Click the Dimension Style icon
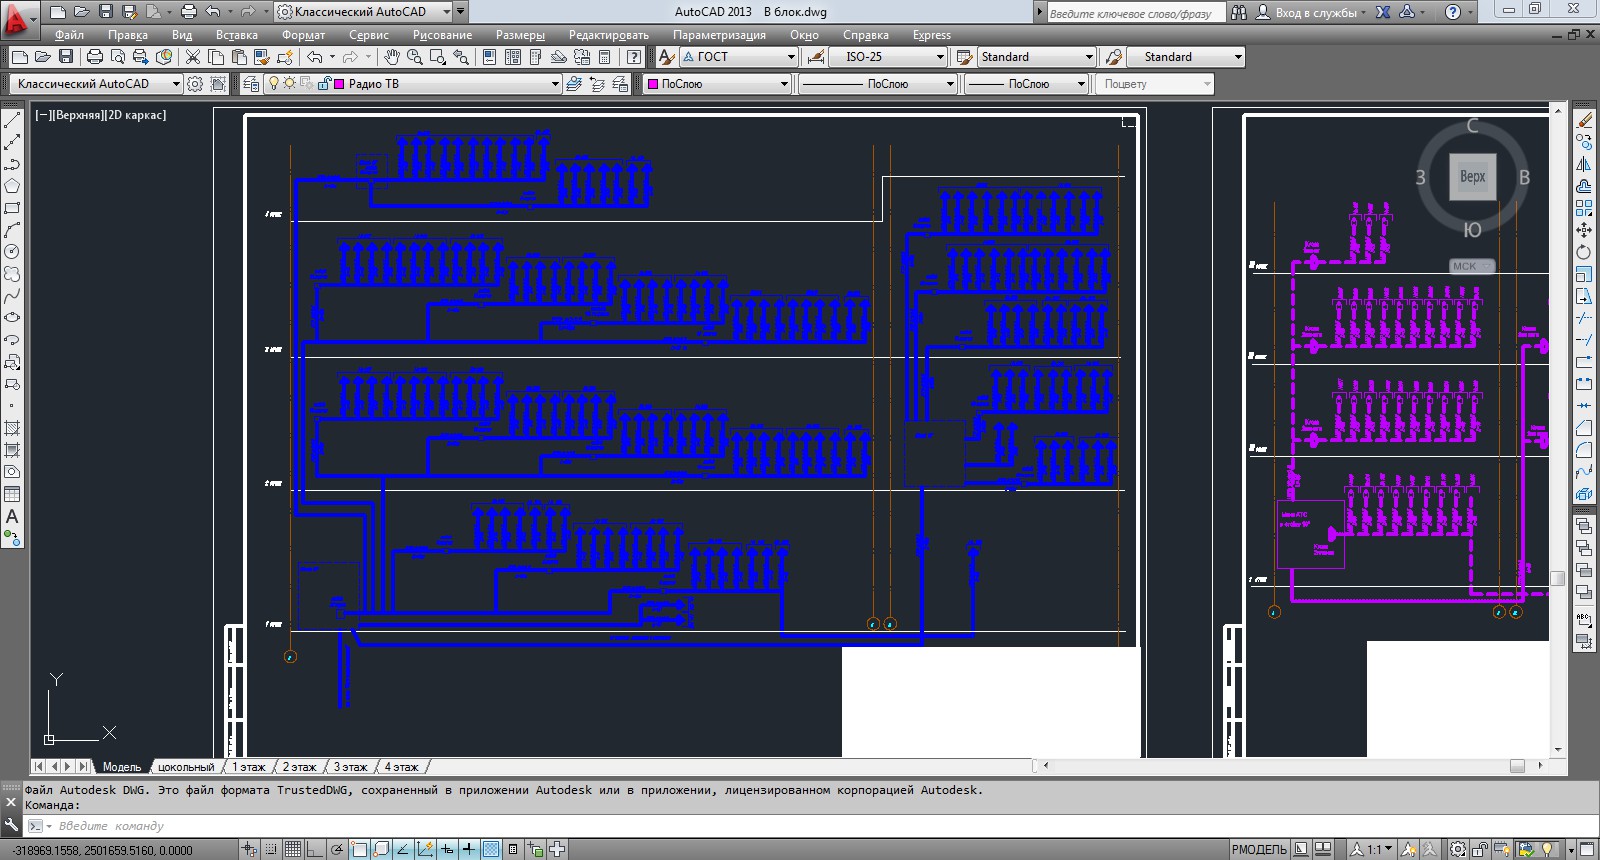The image size is (1600, 860). [x=816, y=57]
